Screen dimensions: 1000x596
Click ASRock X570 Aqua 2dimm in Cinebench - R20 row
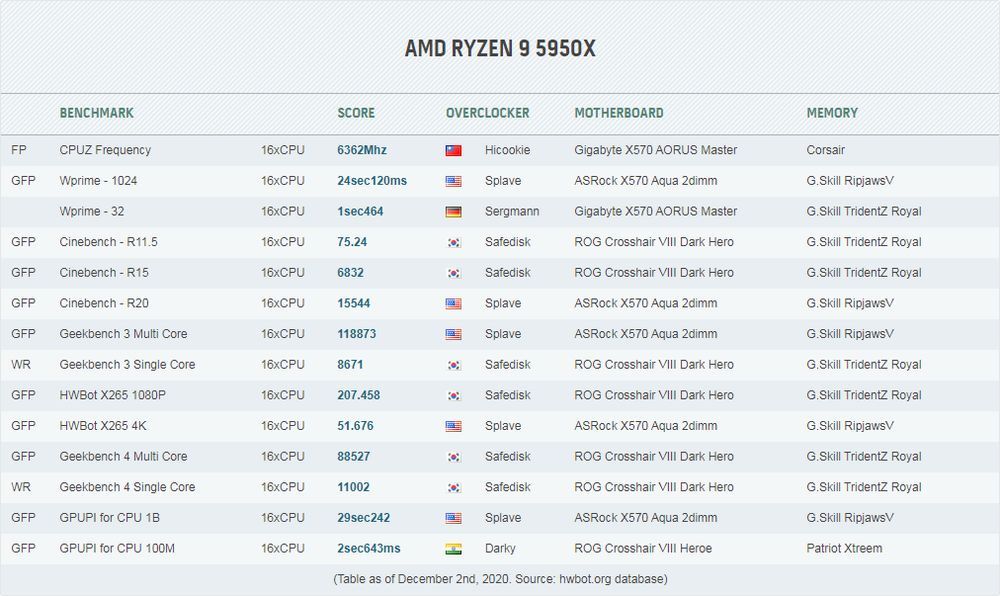pyautogui.click(x=645, y=303)
